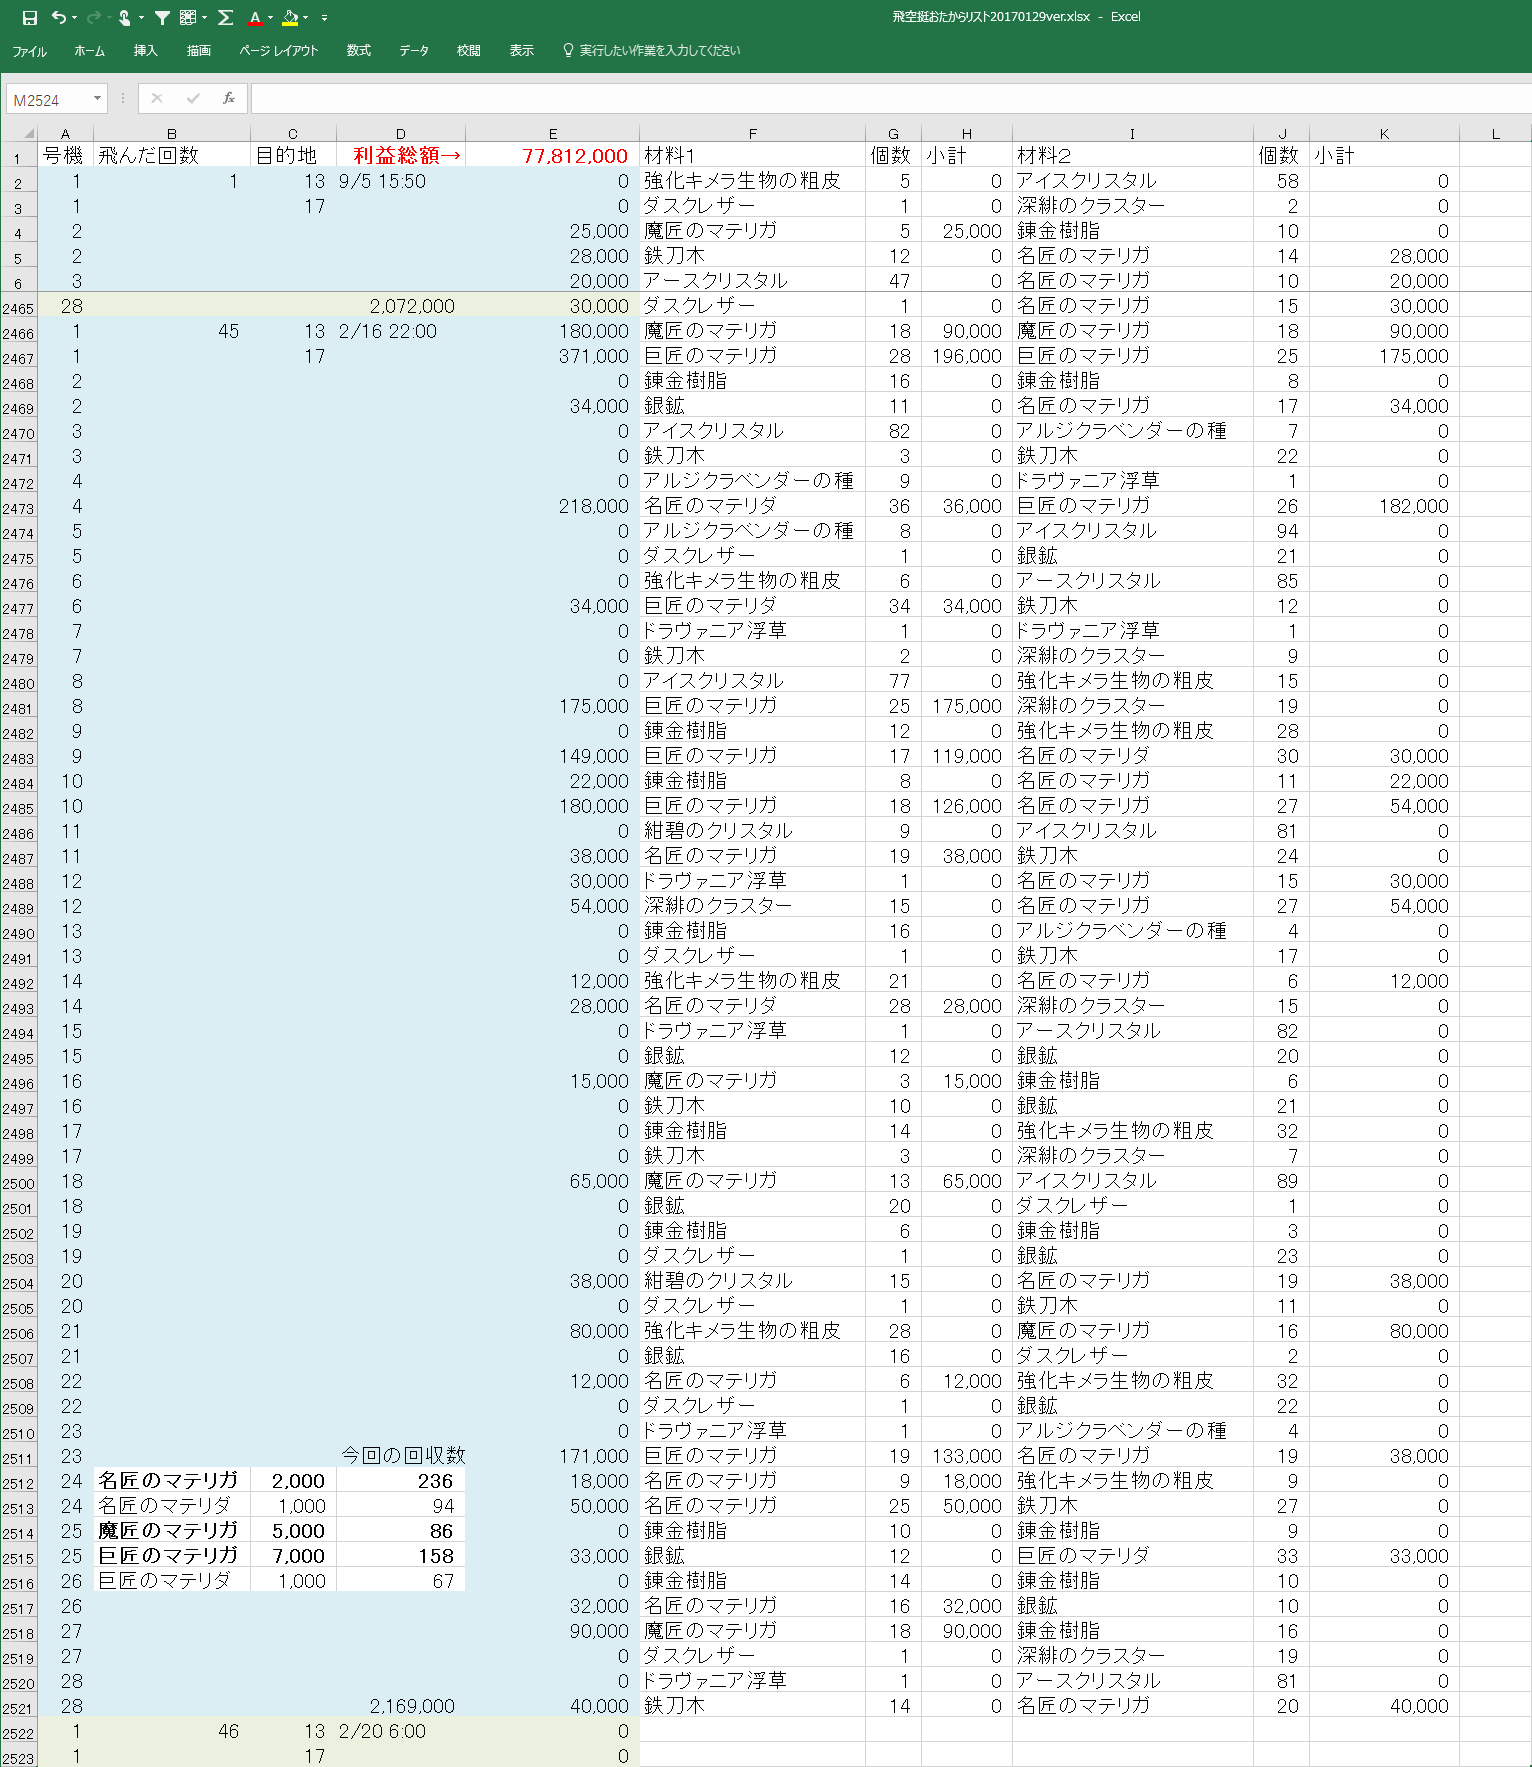Open the Name Box dropdown arrow
1532x1767 pixels.
97,98
